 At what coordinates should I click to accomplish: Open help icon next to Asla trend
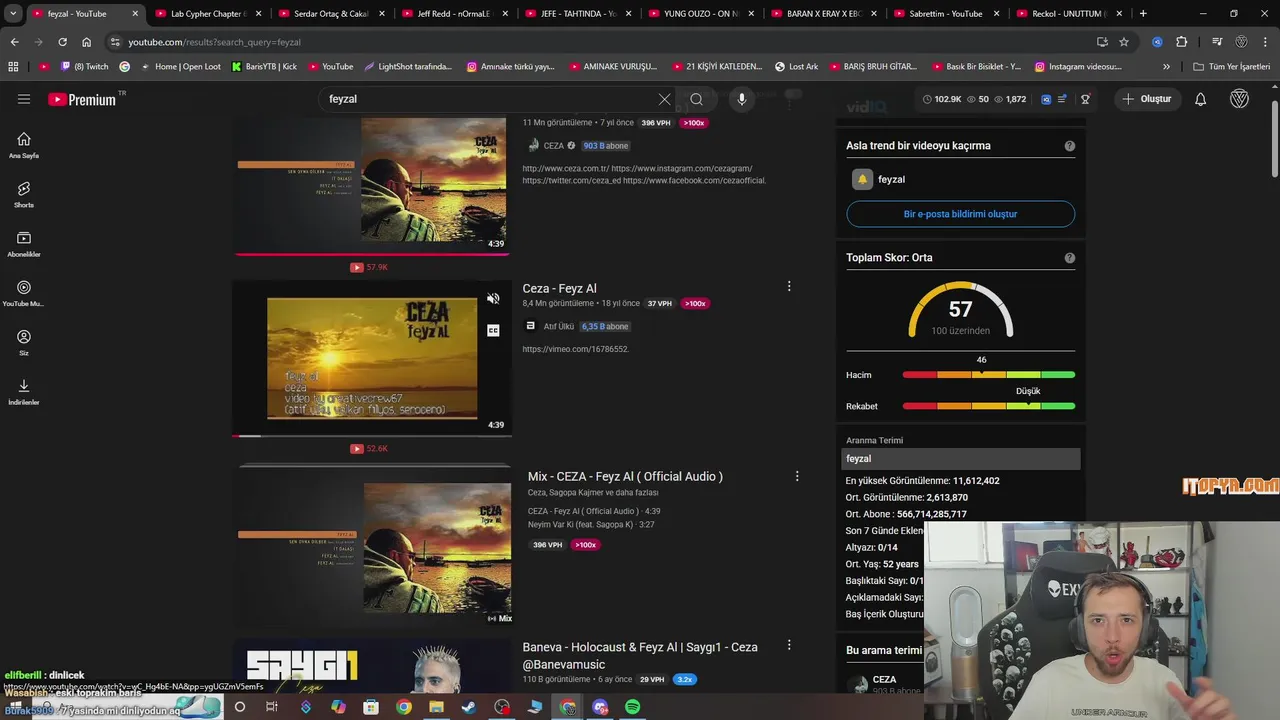coord(1069,146)
